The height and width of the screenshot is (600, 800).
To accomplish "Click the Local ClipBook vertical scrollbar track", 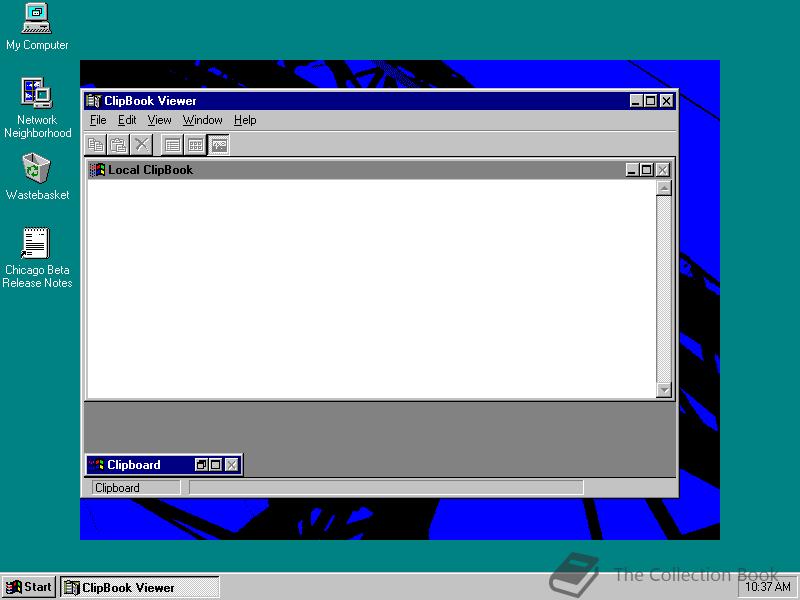I will 664,289.
